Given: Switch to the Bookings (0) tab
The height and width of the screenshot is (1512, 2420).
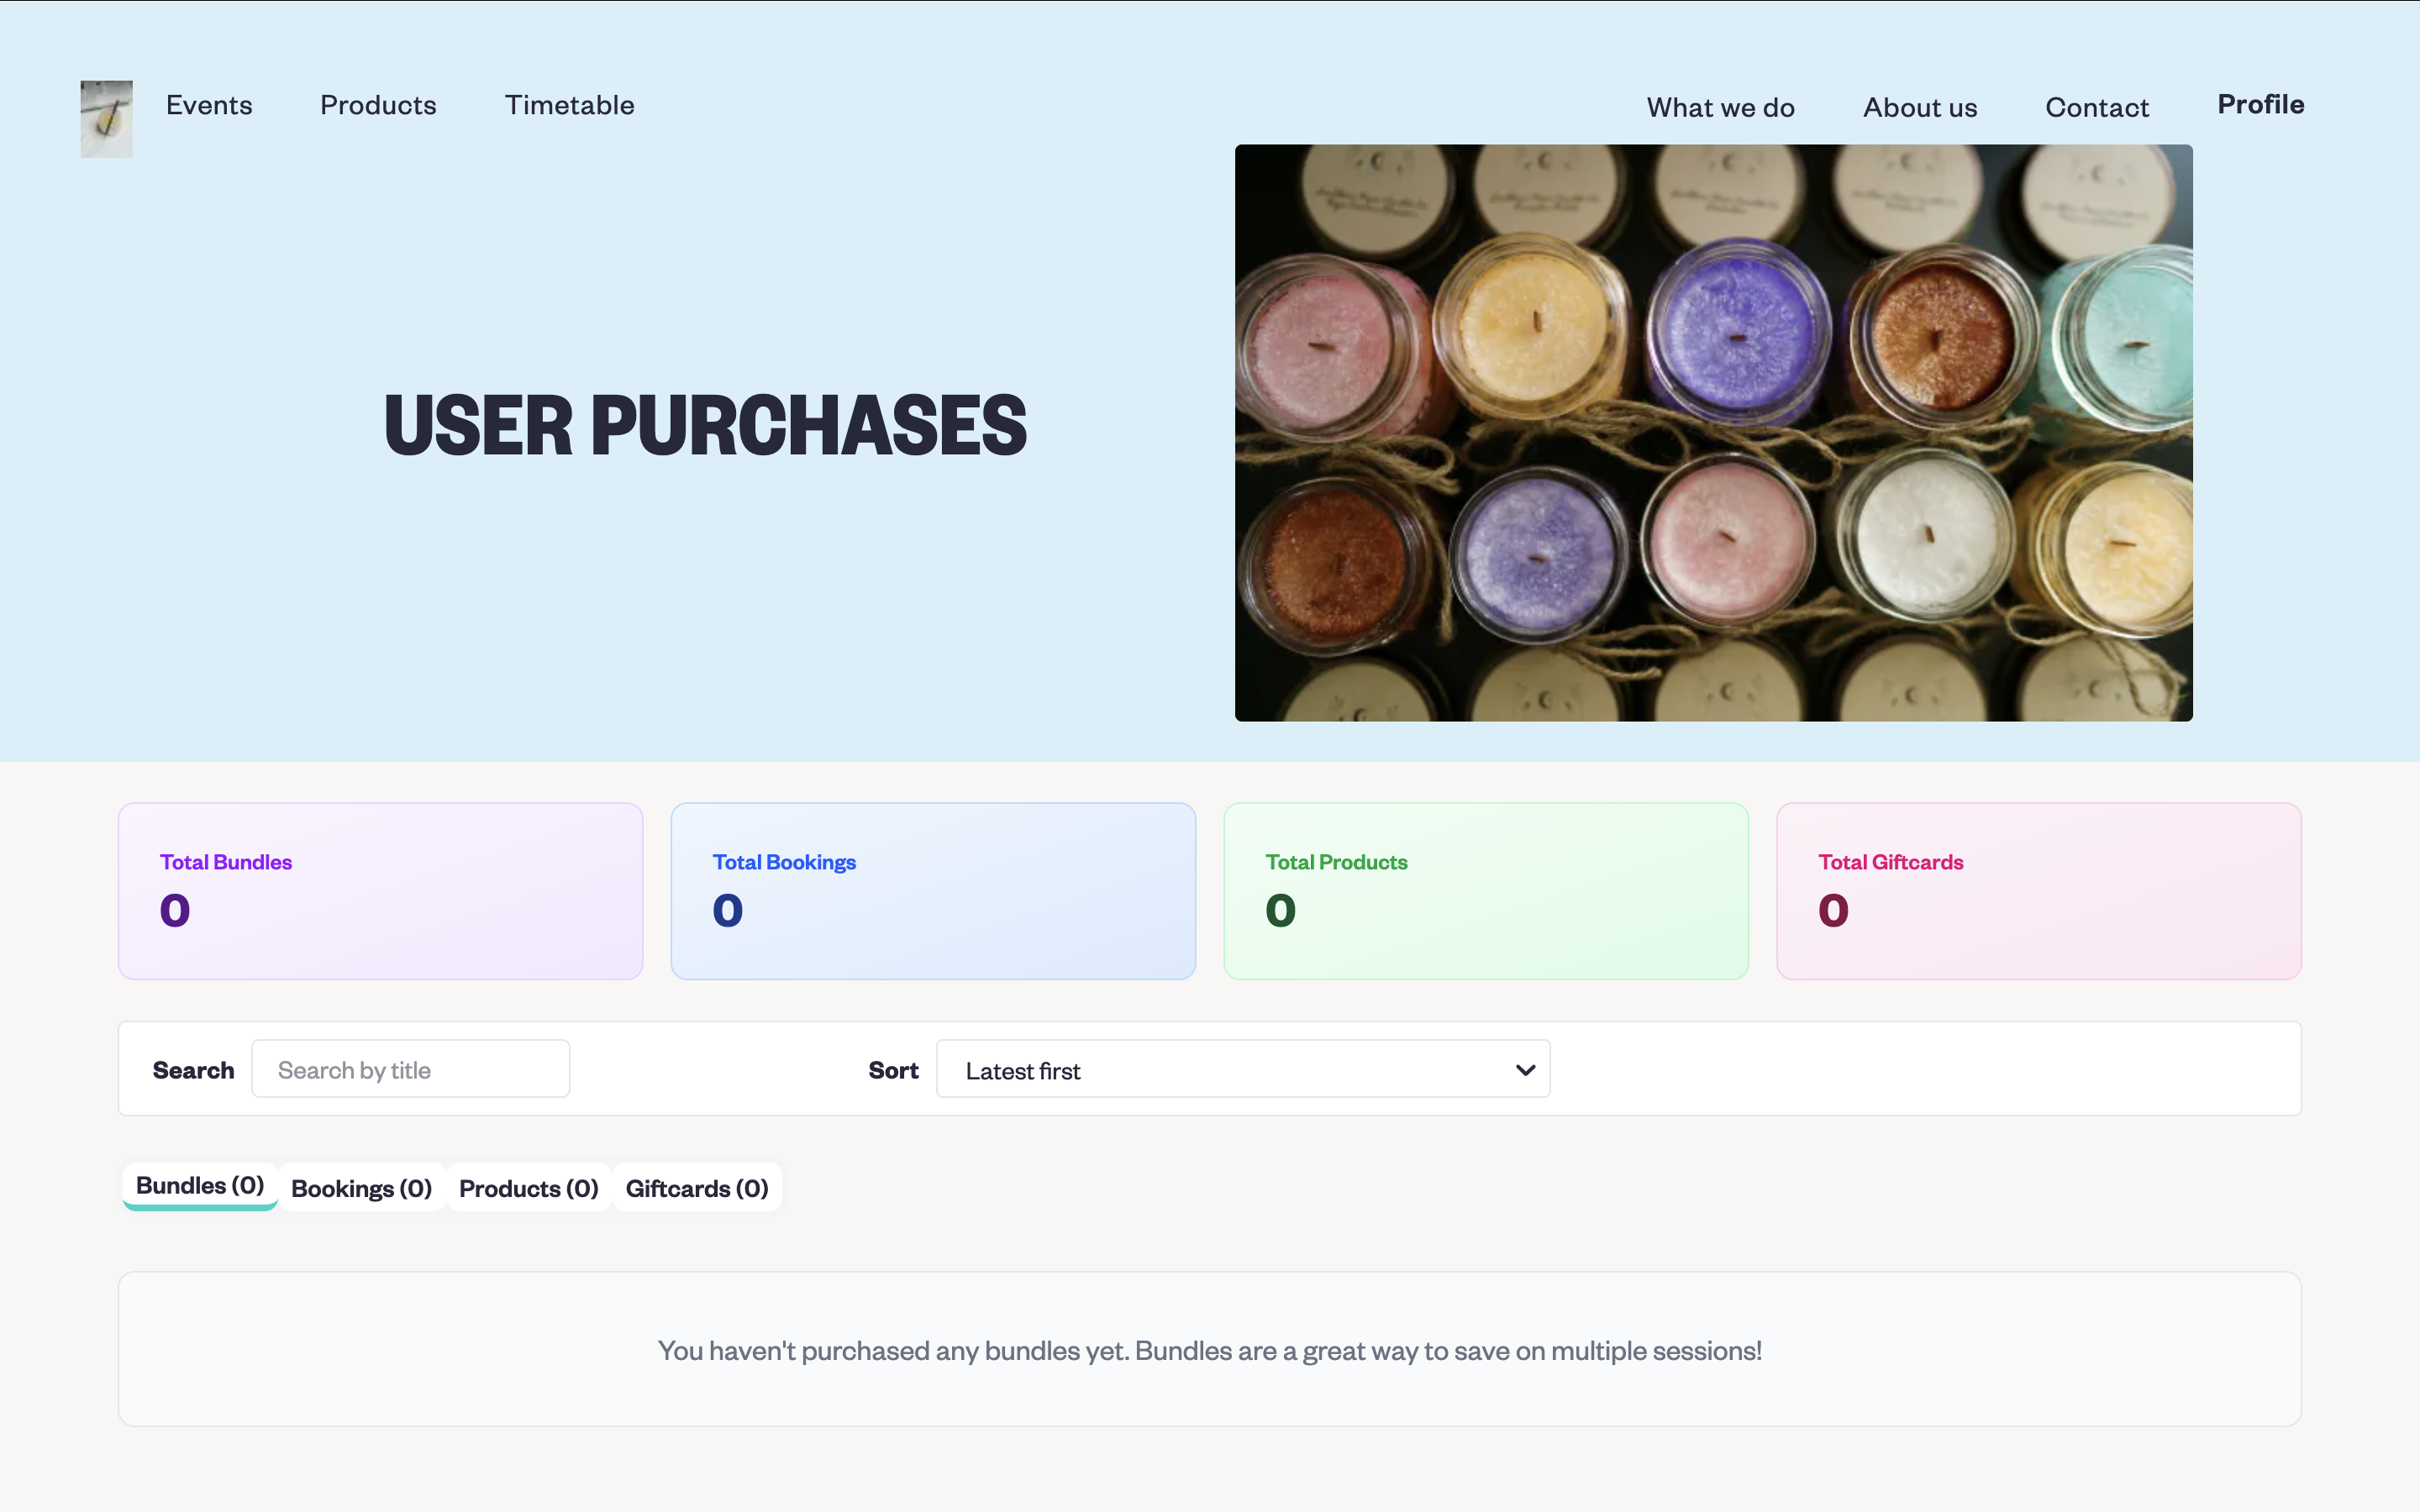Looking at the screenshot, I should coord(361,1188).
